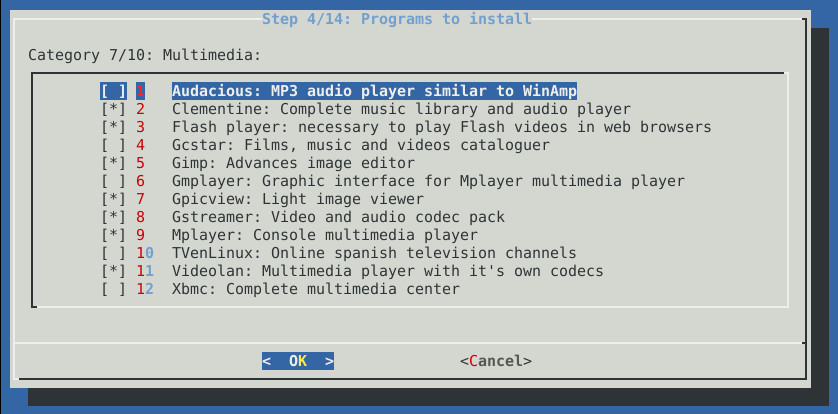The height and width of the screenshot is (414, 838).
Task: Click item number 9 tag
Action: click(x=140, y=235)
